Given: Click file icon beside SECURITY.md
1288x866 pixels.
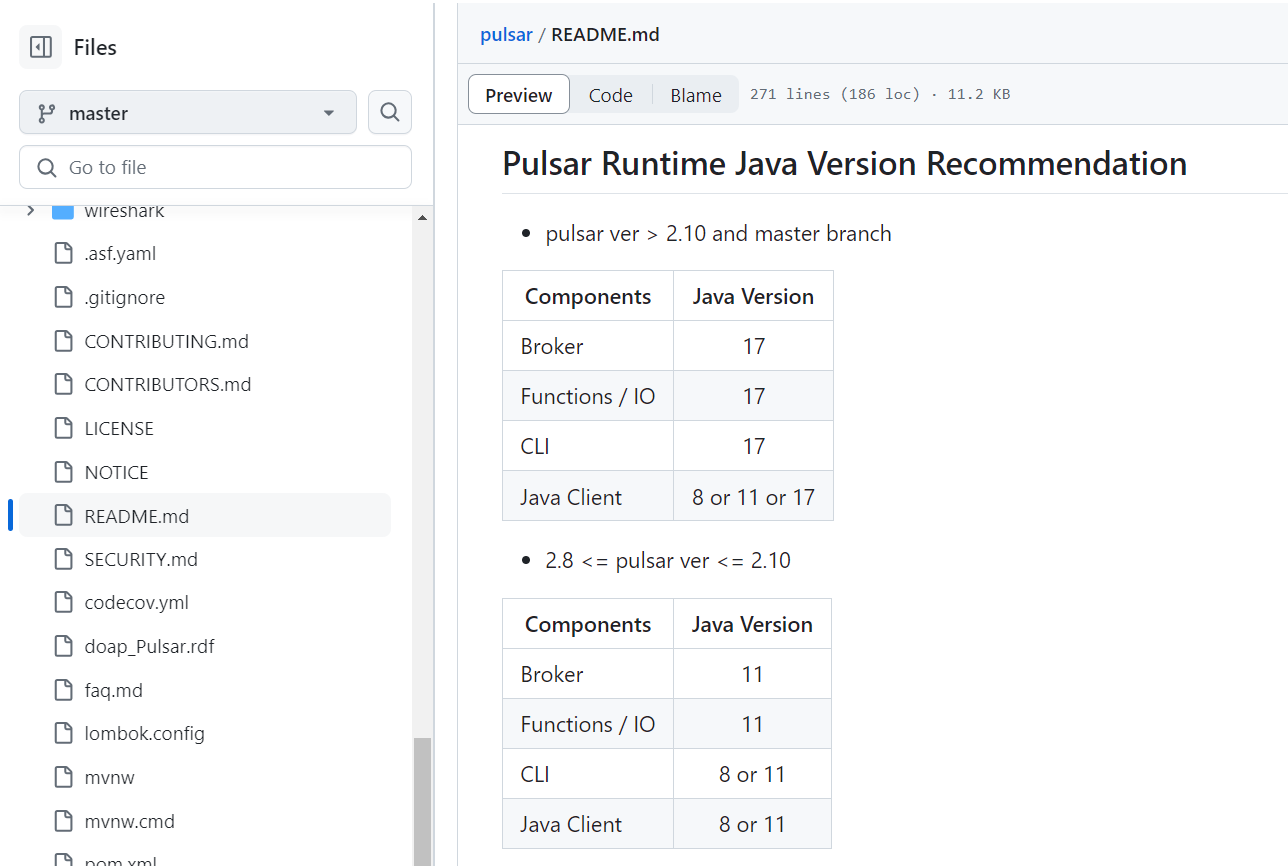Looking at the screenshot, I should pos(63,559).
